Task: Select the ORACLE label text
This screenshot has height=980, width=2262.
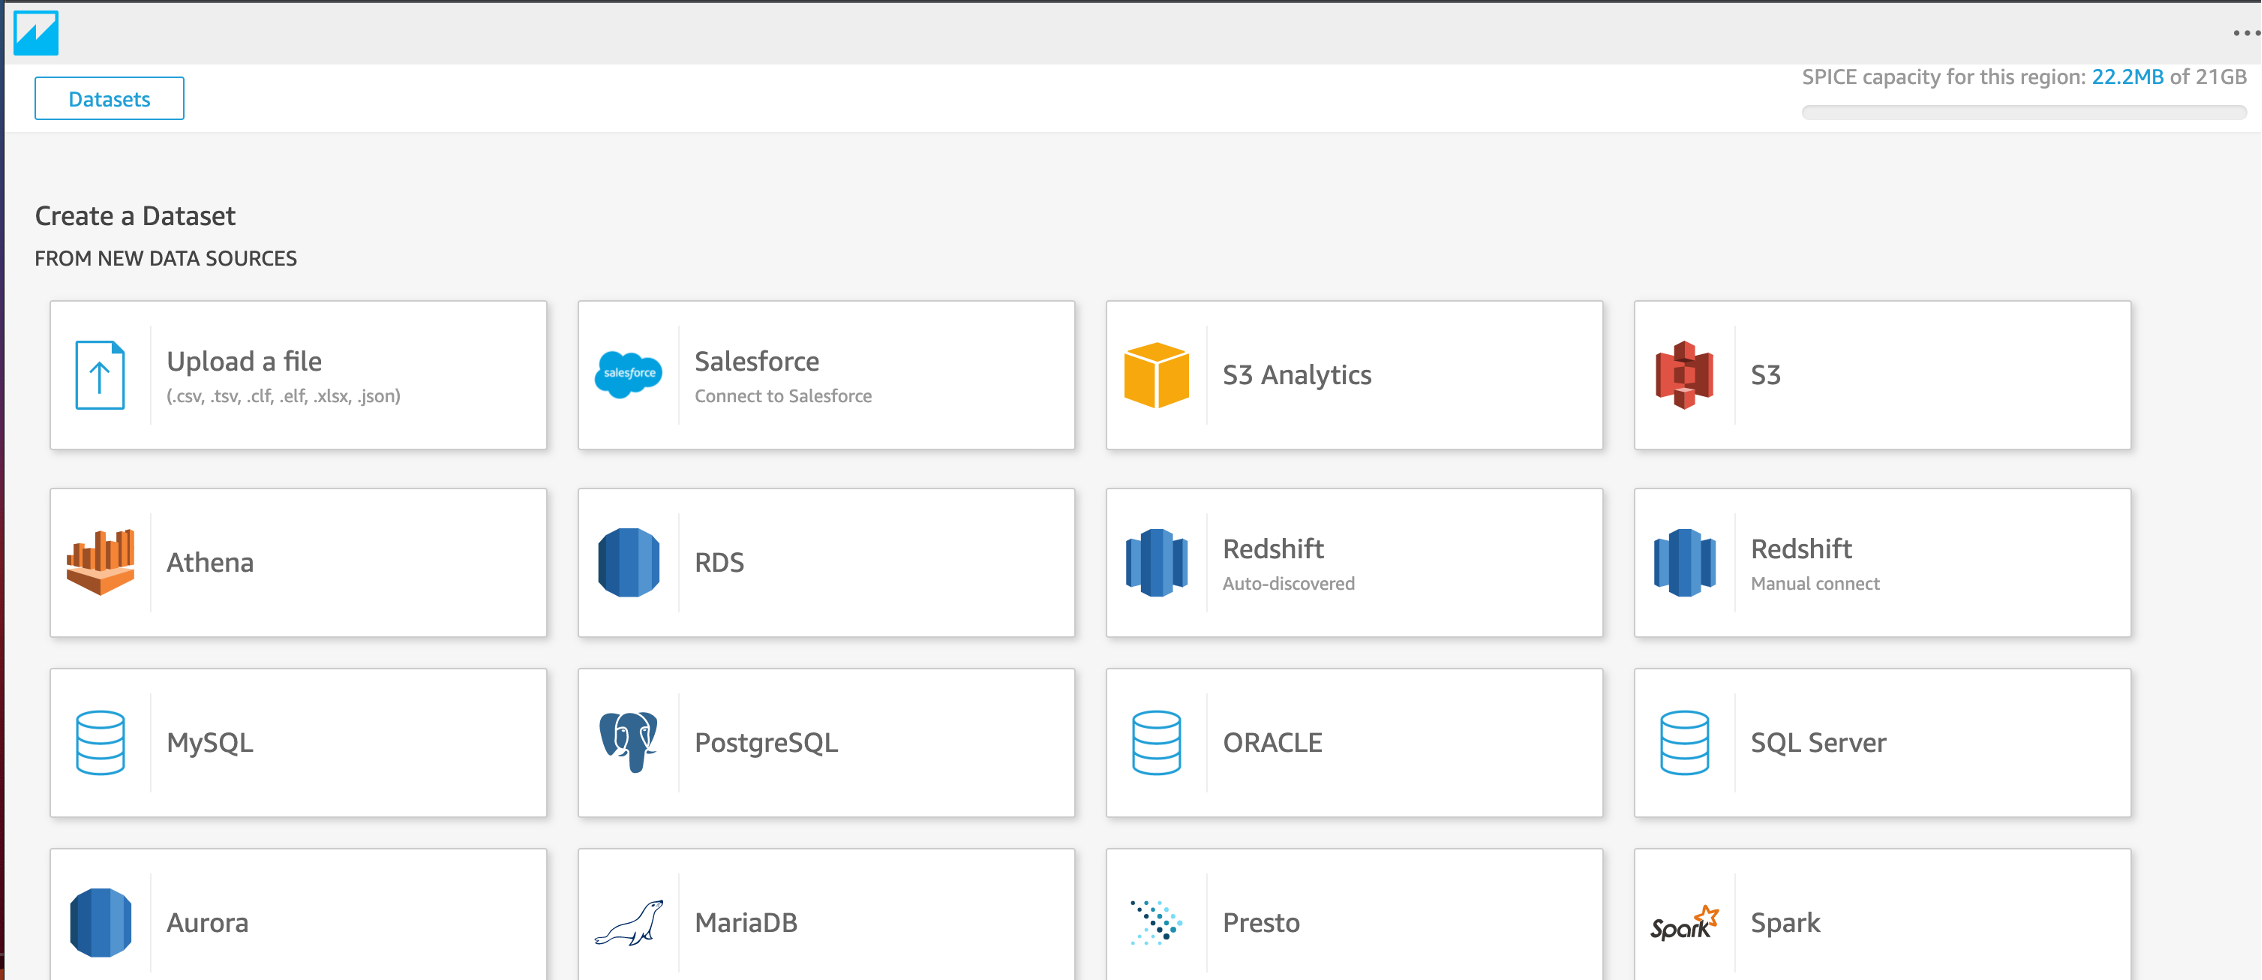Action: 1273,743
